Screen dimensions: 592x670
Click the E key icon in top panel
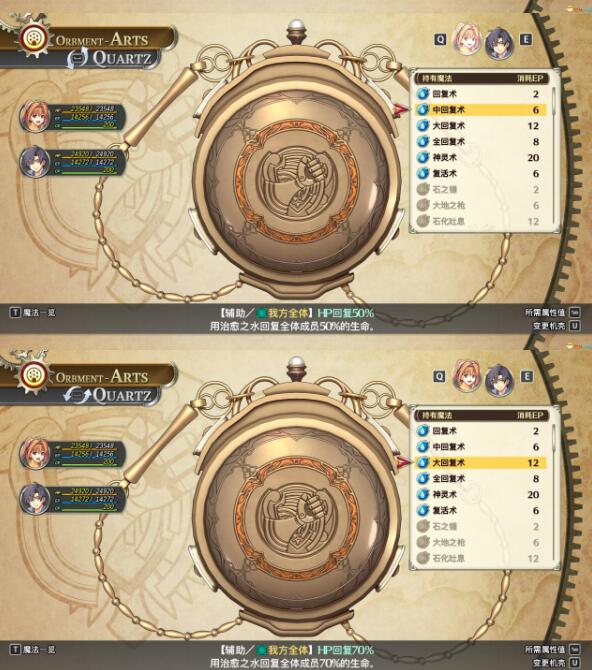click(x=526, y=40)
